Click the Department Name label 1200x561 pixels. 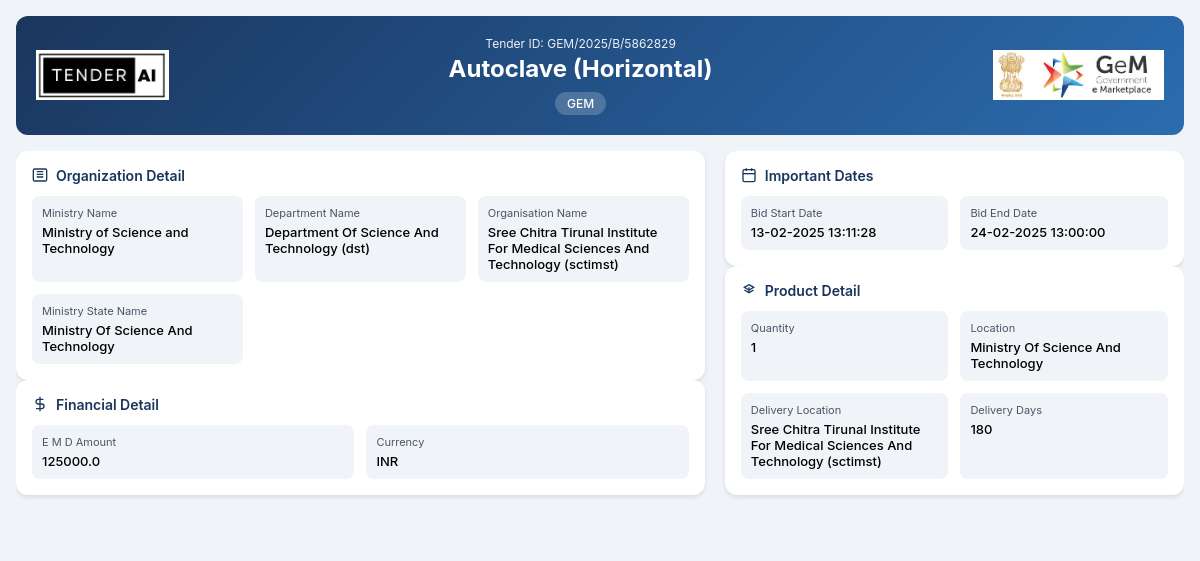(x=312, y=213)
